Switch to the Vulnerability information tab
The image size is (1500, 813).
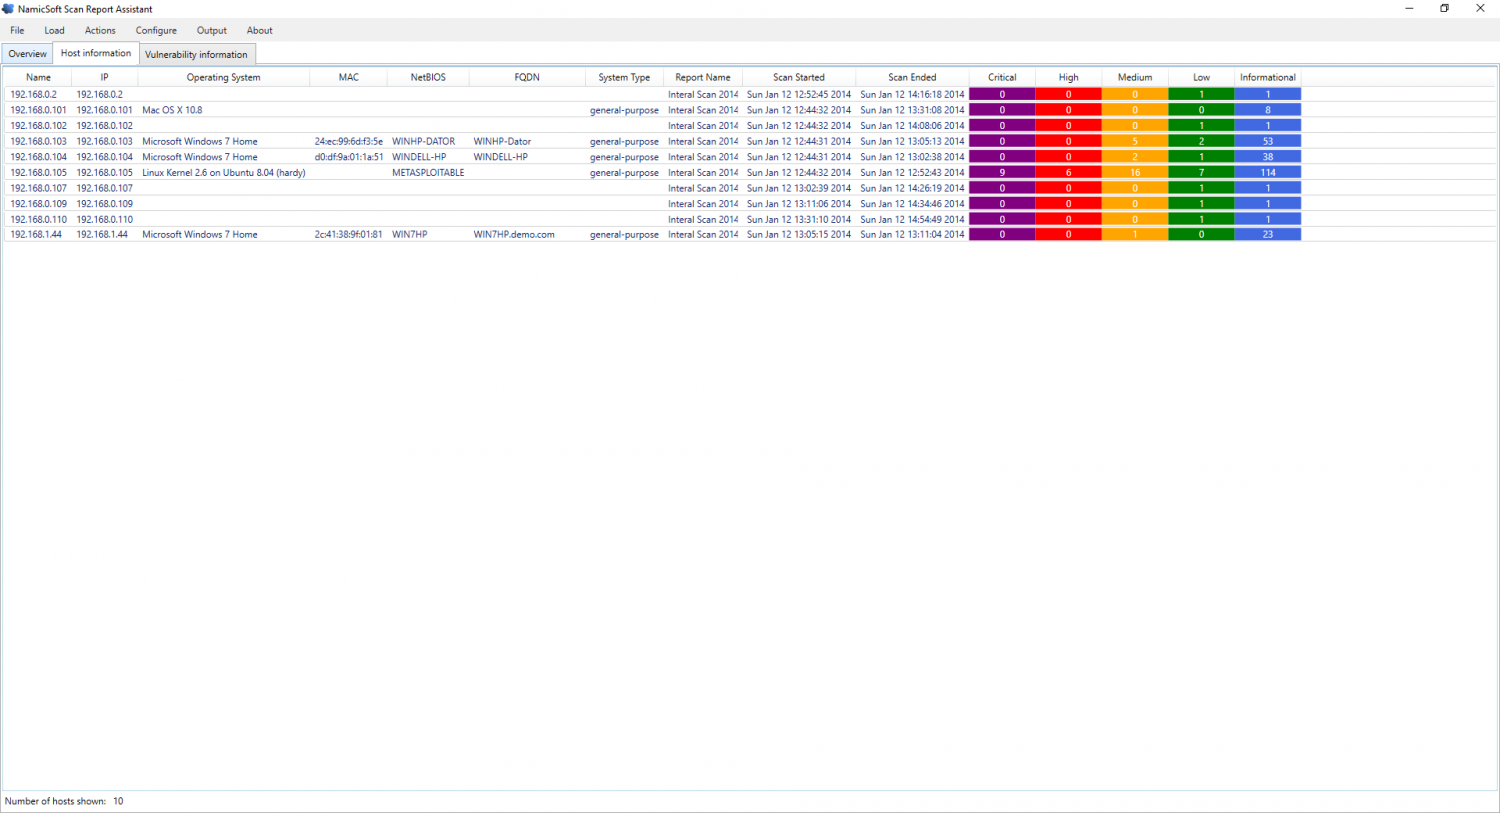197,54
